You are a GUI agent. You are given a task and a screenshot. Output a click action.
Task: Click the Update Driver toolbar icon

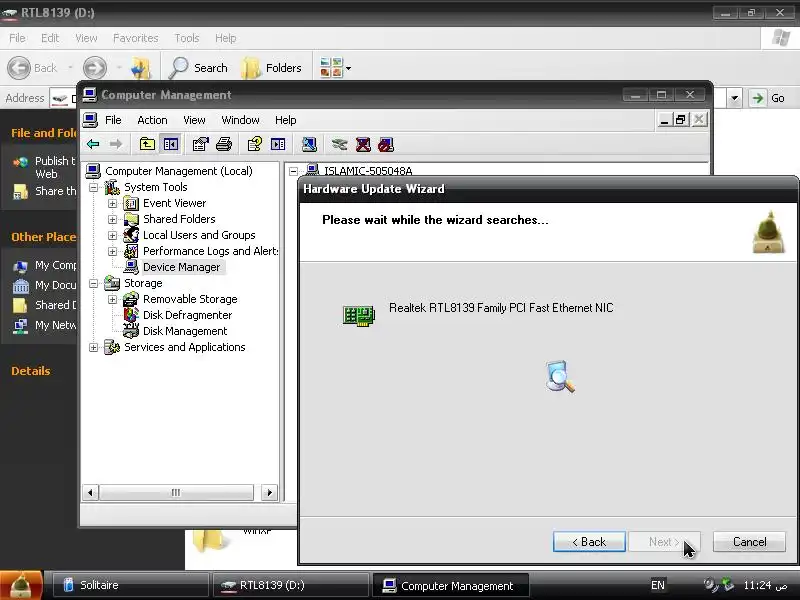click(x=339, y=144)
